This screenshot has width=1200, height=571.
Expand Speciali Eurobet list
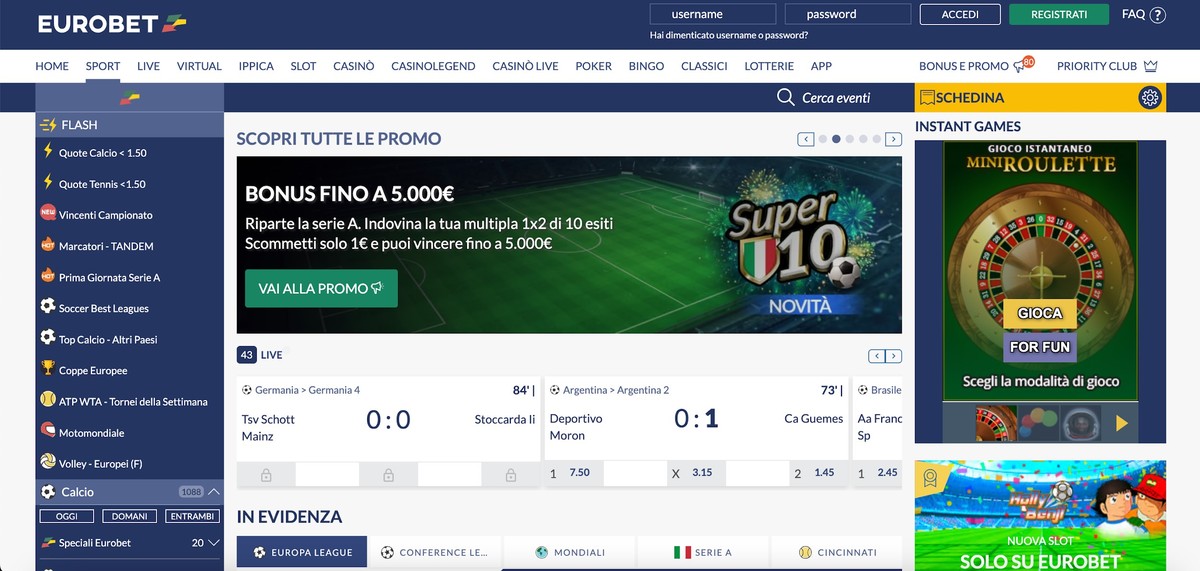[213, 543]
